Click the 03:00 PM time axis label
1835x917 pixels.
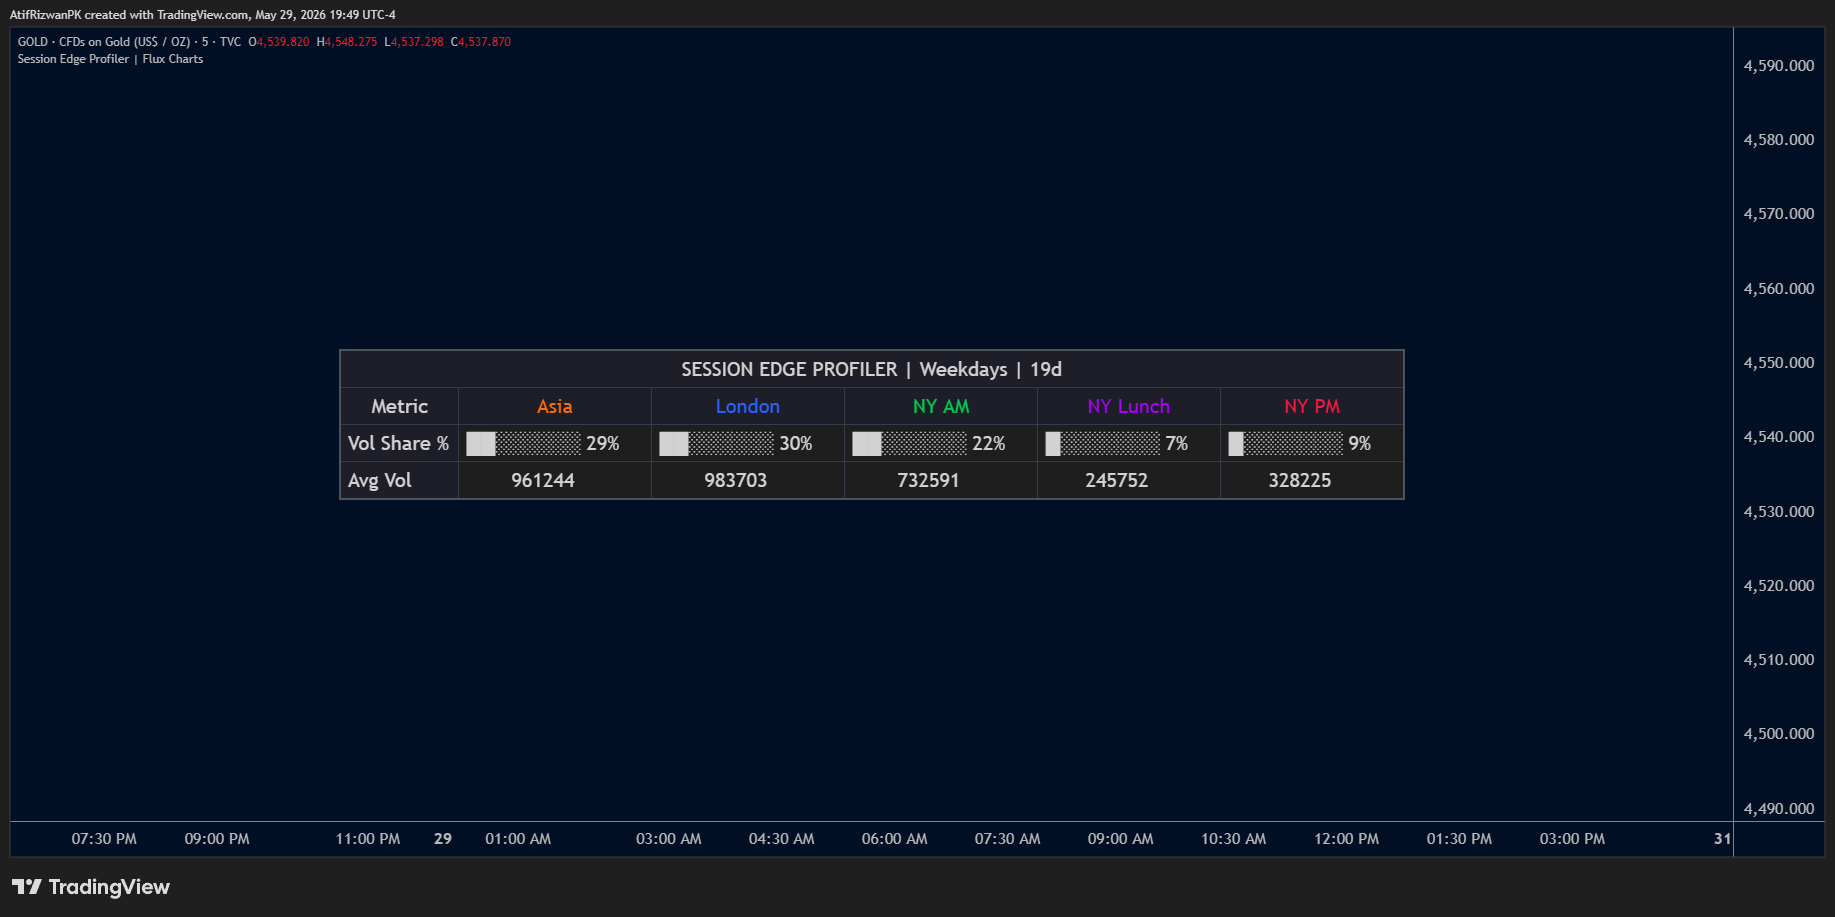tap(1572, 839)
